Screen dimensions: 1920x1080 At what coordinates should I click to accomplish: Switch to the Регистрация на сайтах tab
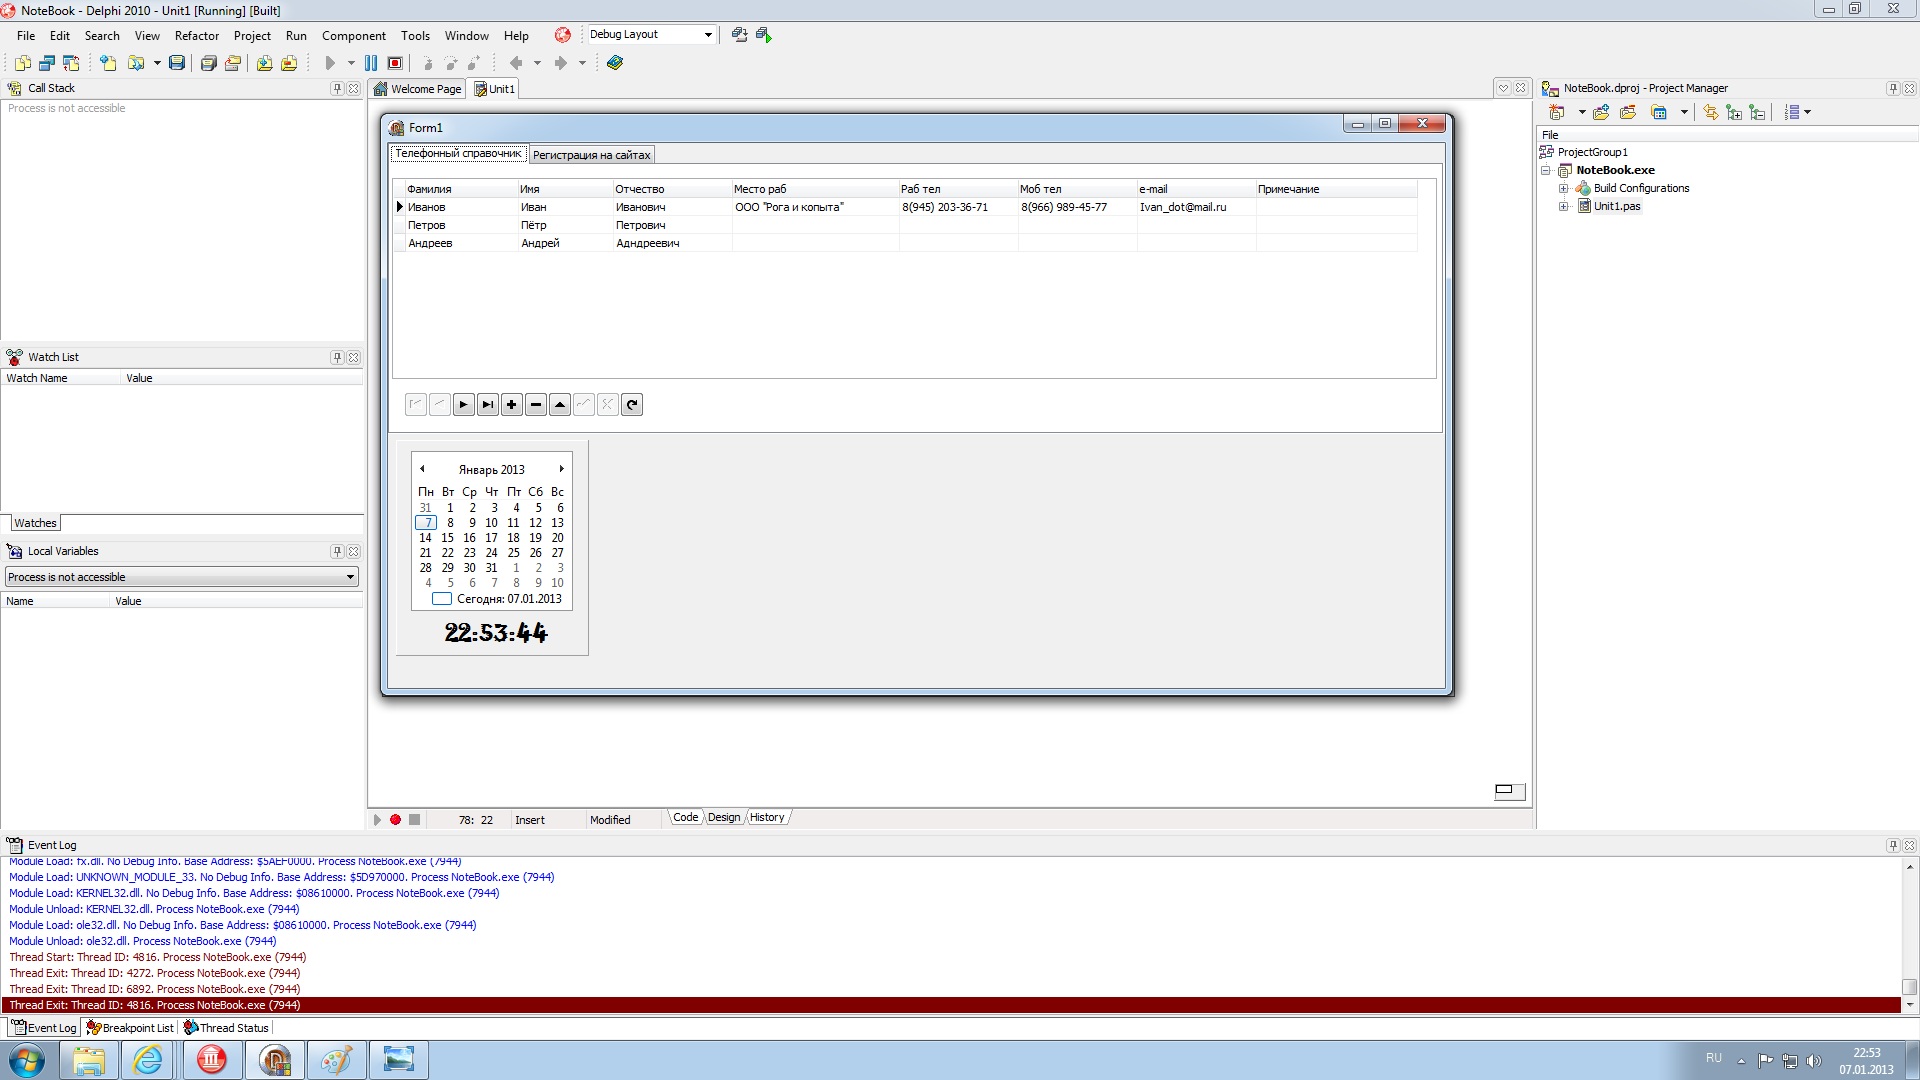coord(591,155)
